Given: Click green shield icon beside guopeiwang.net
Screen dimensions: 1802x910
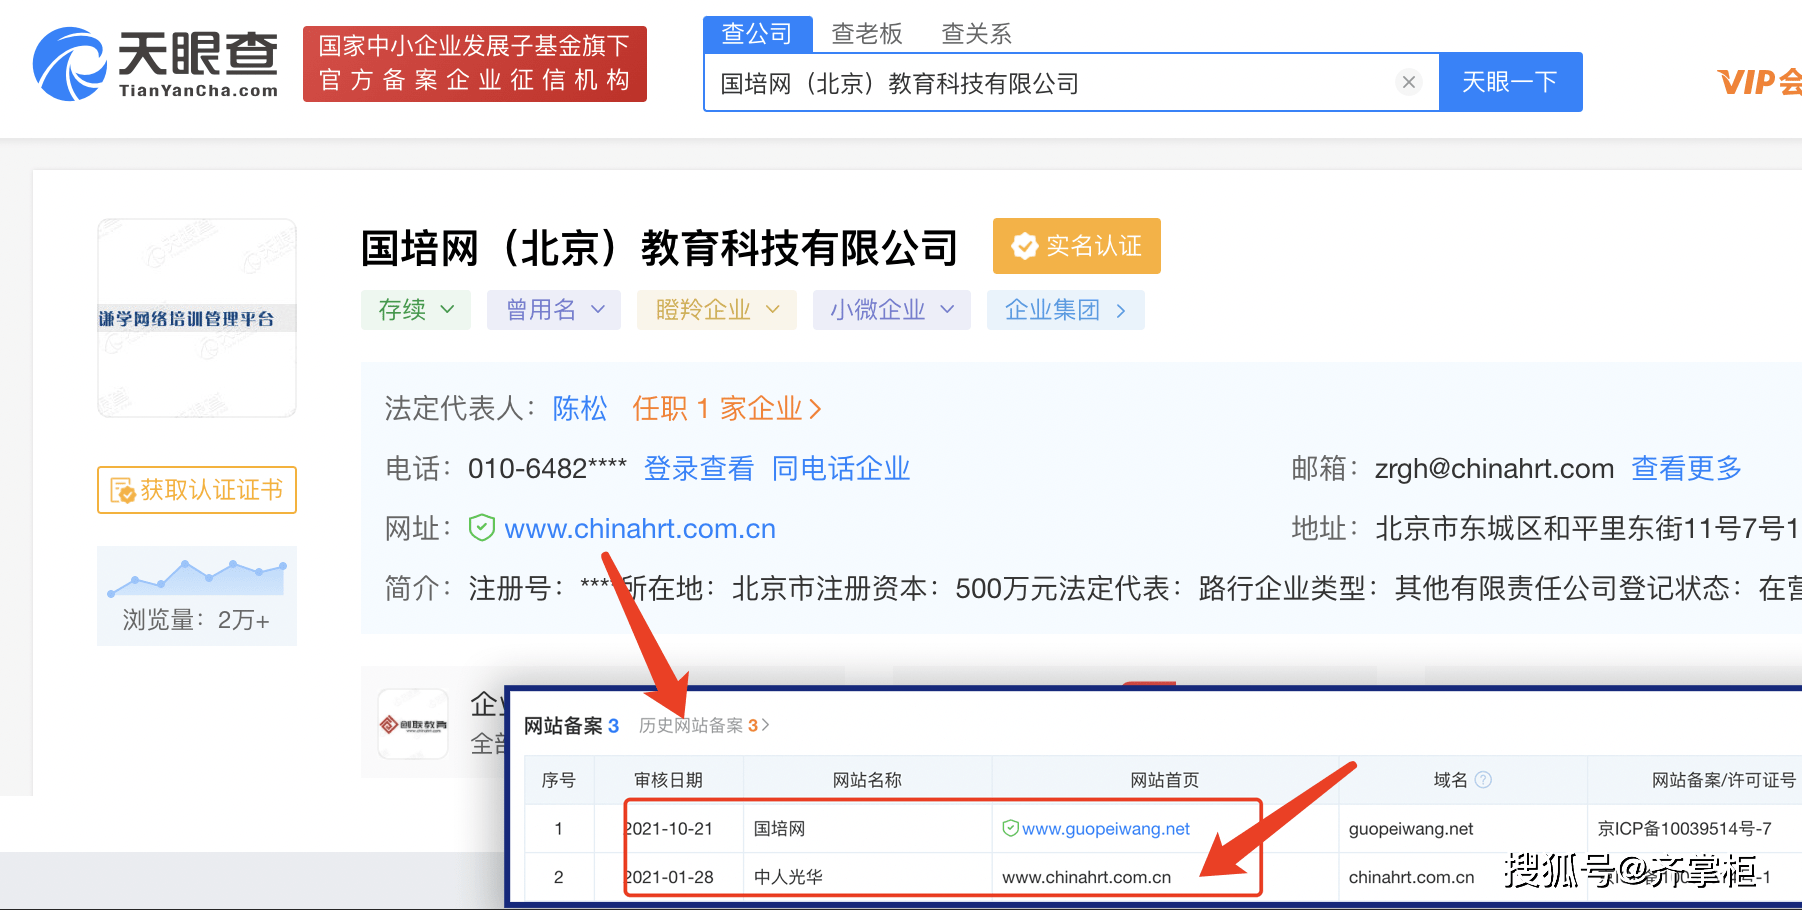Looking at the screenshot, I should [1011, 828].
